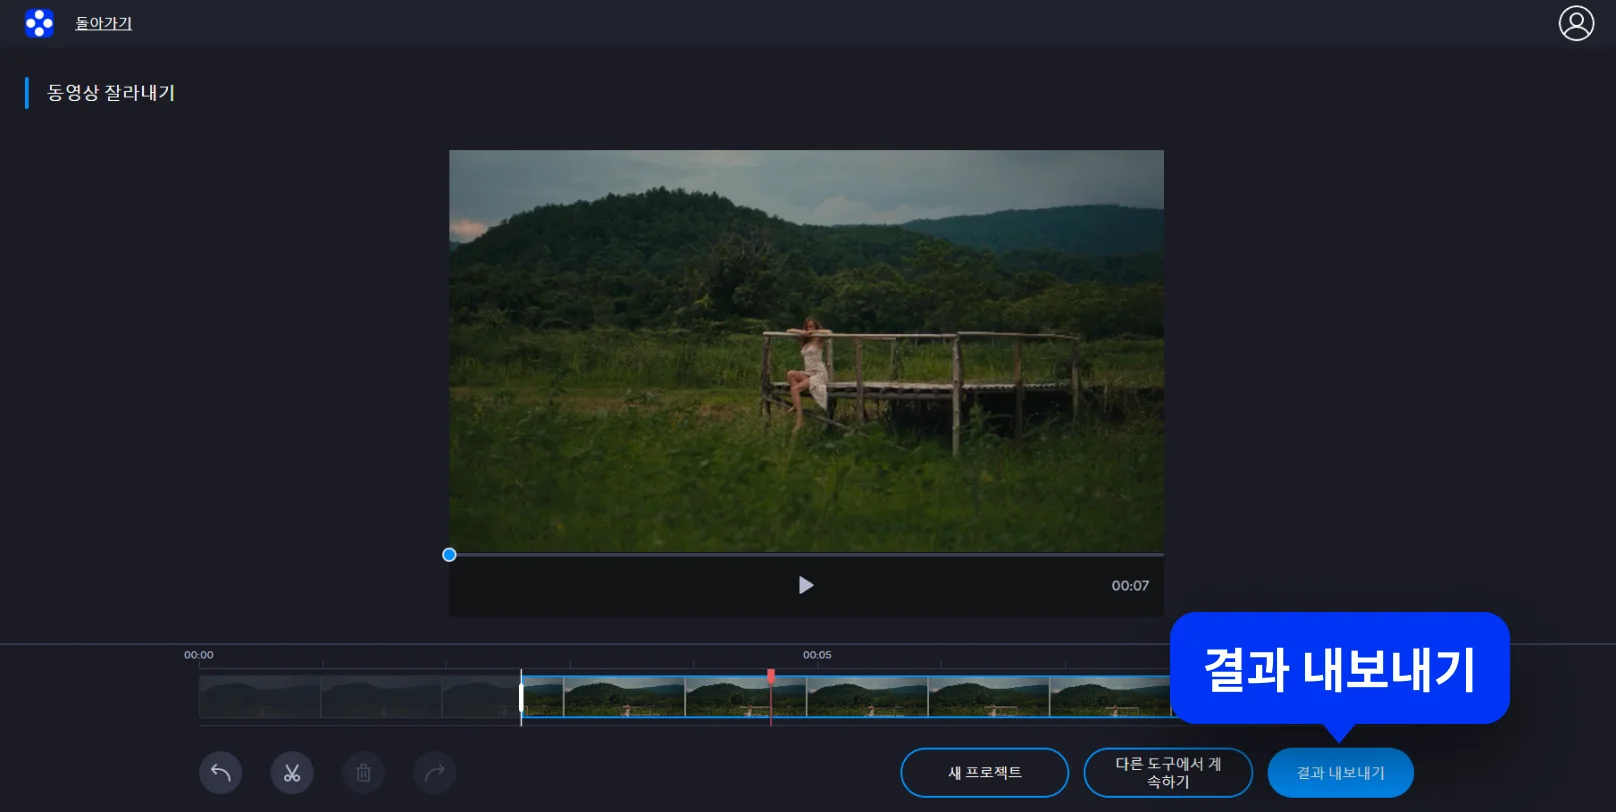1616x812 pixels.
Task: Click the 00:07 duration label
Action: (x=1130, y=586)
